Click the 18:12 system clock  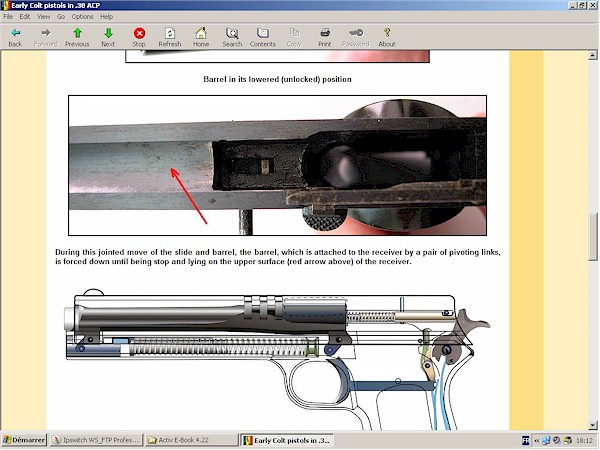tap(584, 441)
